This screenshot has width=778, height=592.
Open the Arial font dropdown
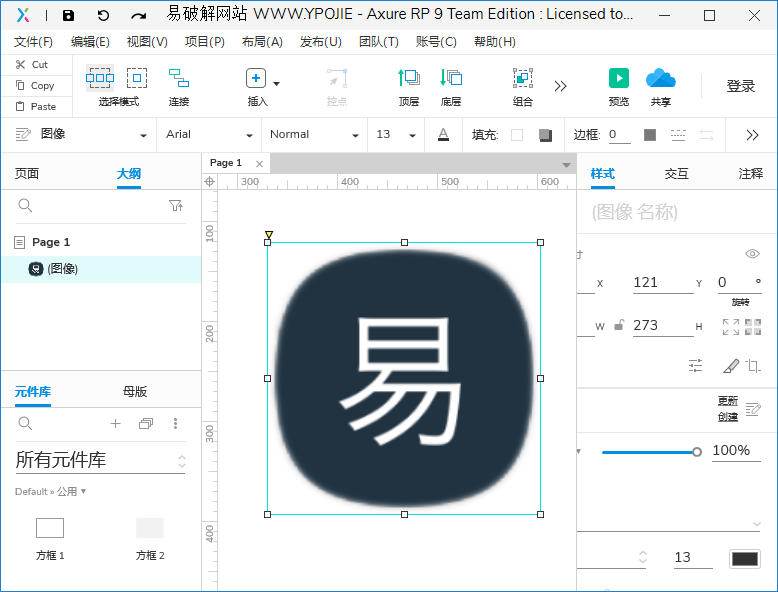tap(209, 135)
